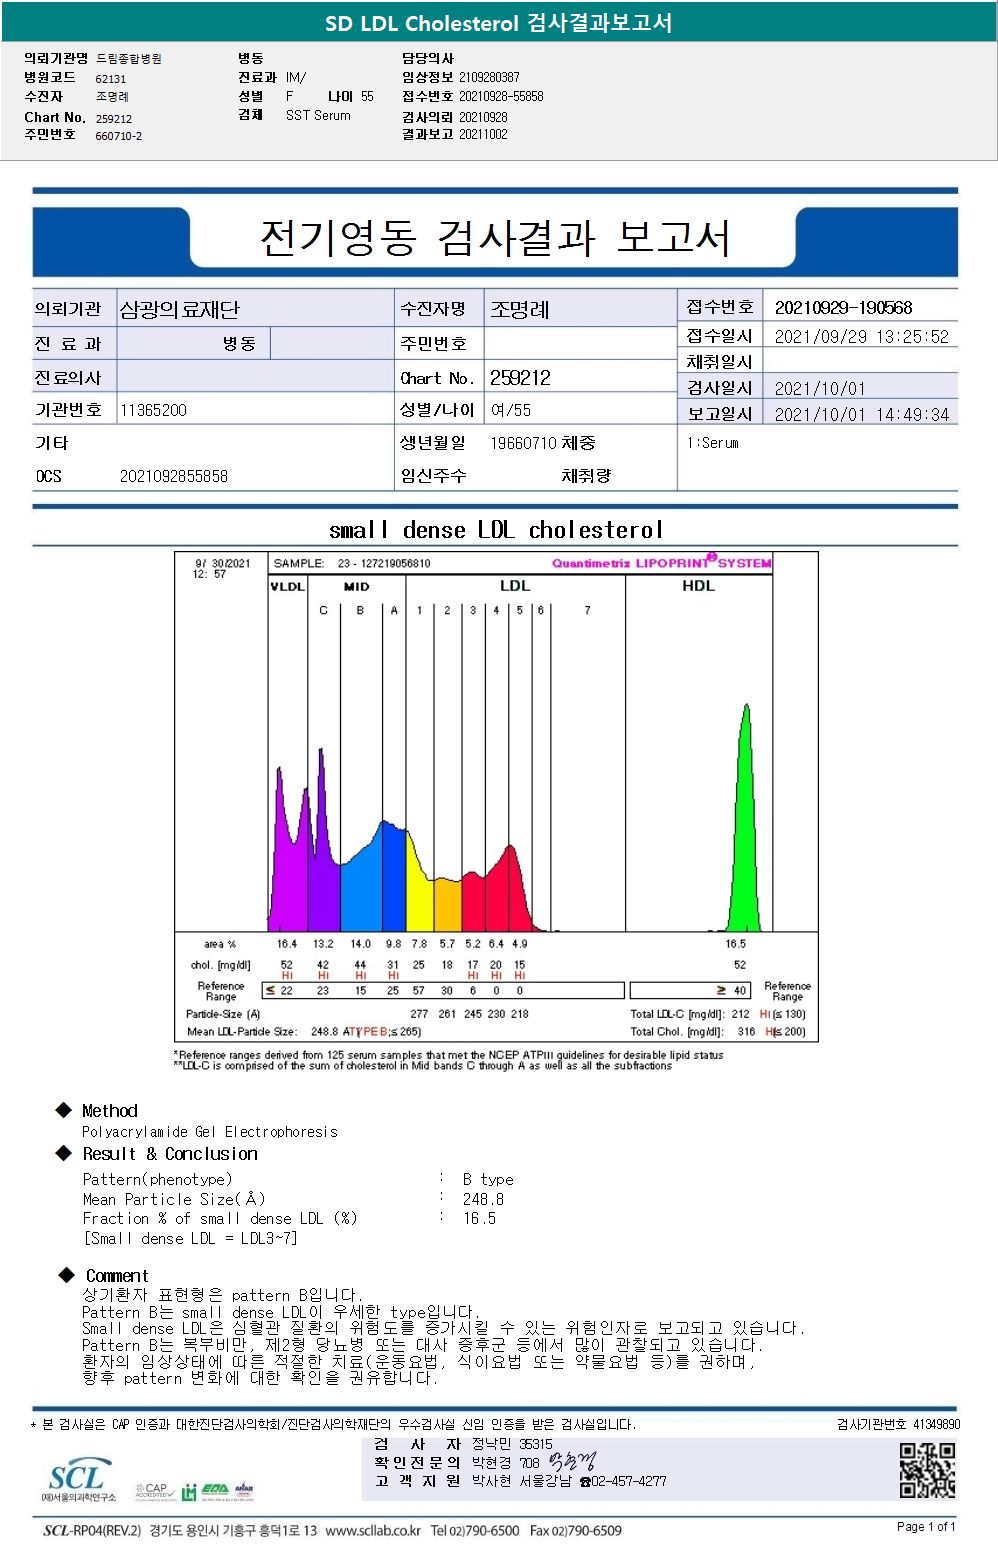The width and height of the screenshot is (998, 1564).
Task: Click the SCL laboratory logo
Action: 78,1481
